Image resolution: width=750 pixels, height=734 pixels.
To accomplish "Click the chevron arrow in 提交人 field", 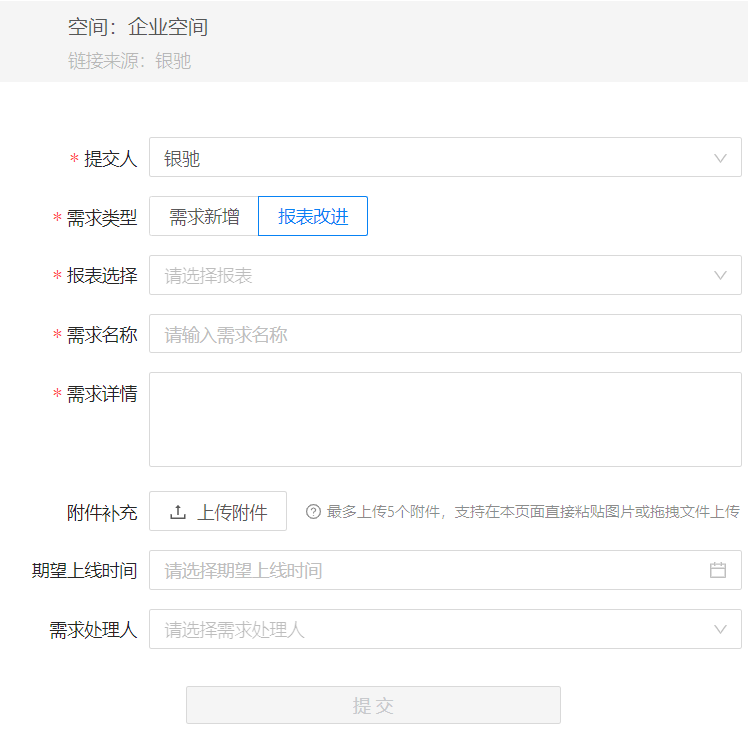I will click(720, 158).
